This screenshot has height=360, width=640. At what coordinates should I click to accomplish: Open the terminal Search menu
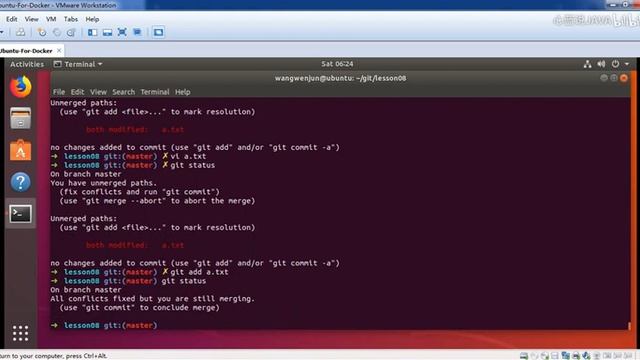(x=123, y=92)
